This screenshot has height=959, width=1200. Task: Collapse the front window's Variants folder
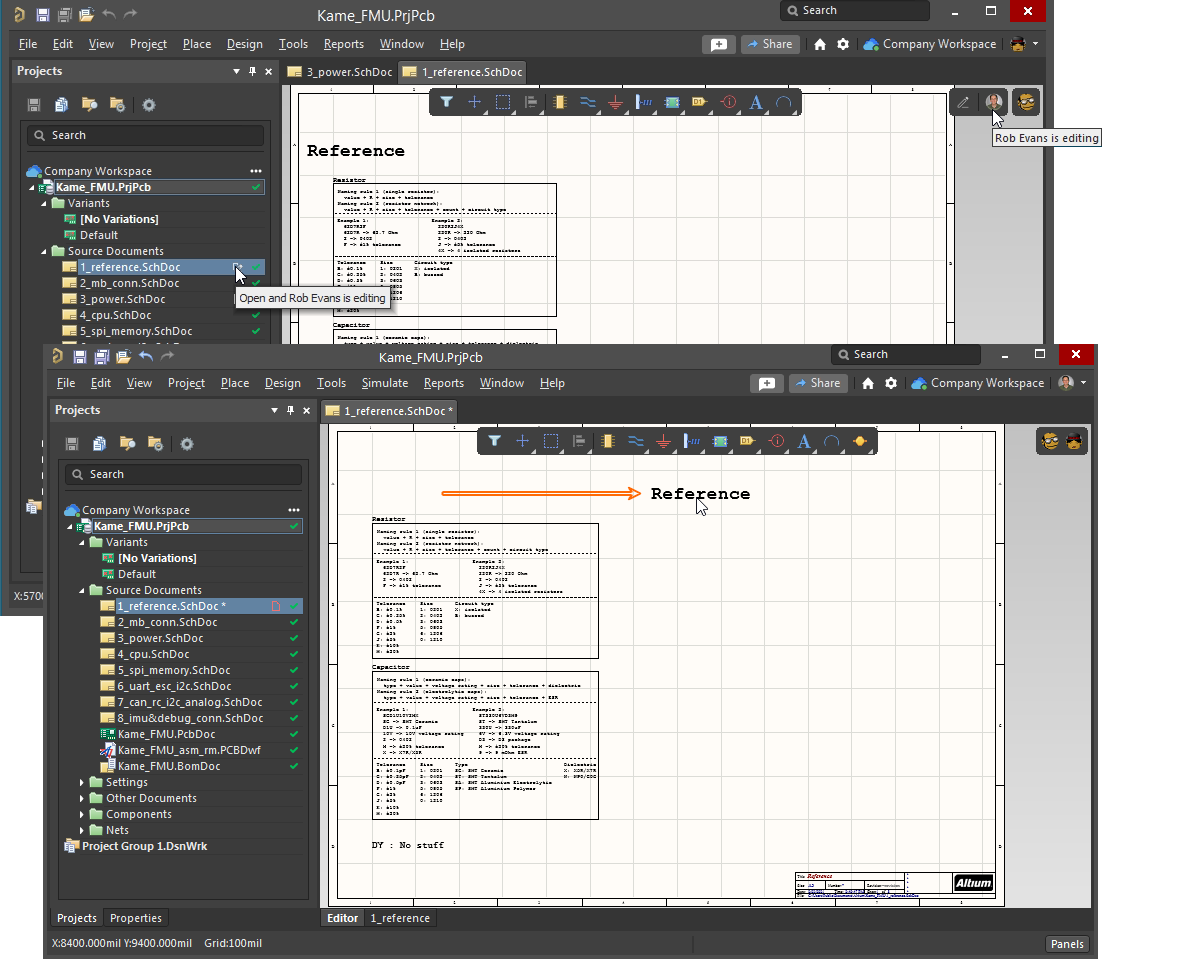(83, 542)
